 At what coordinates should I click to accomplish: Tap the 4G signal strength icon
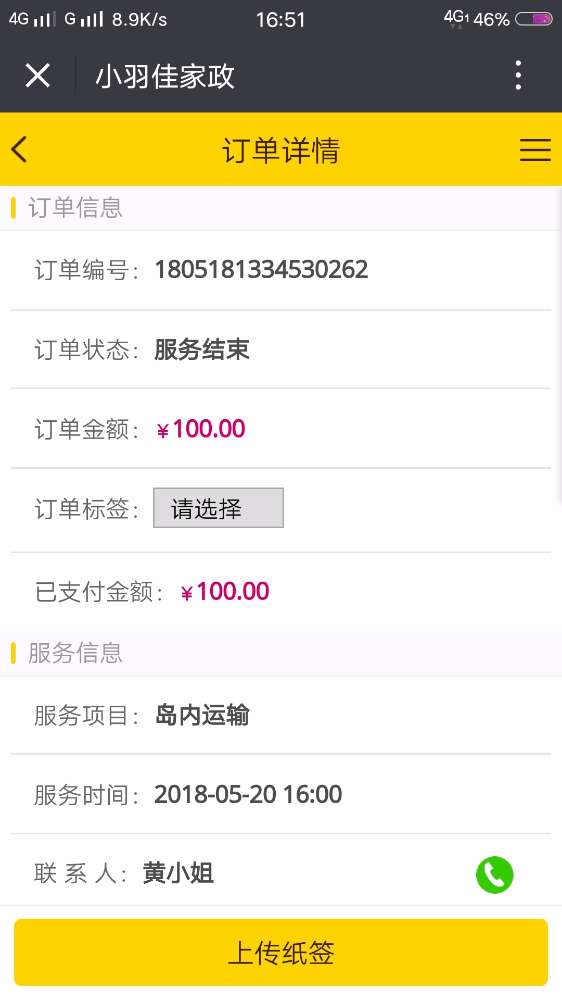31,19
